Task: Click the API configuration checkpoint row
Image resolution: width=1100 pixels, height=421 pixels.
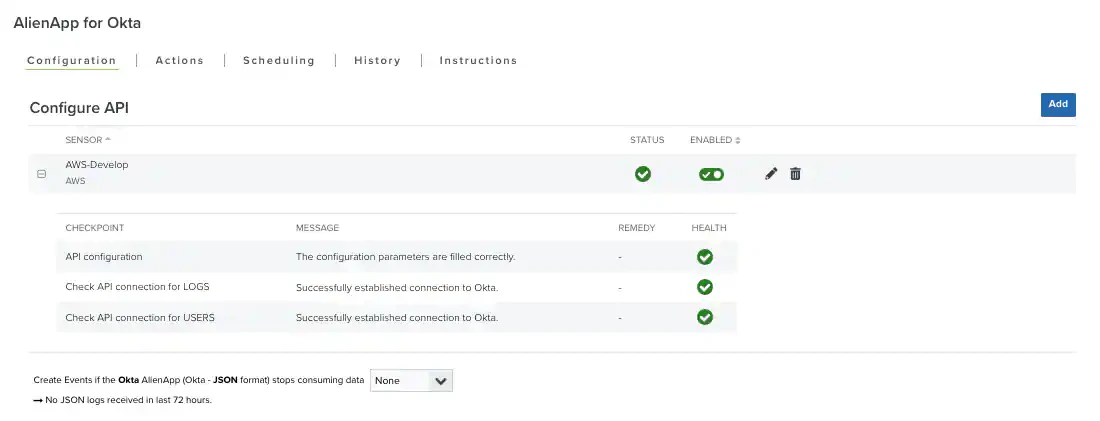Action: 104,257
